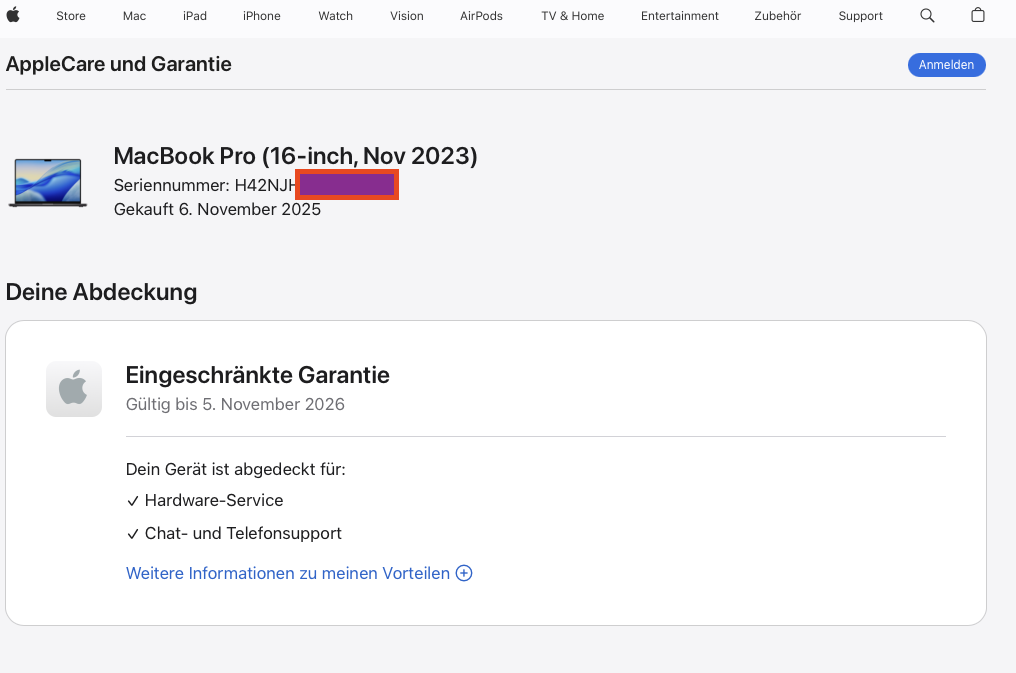Screen dimensions: 1016x673
Task: Click Gültig bis 5. November 2026 text
Action: (x=235, y=404)
